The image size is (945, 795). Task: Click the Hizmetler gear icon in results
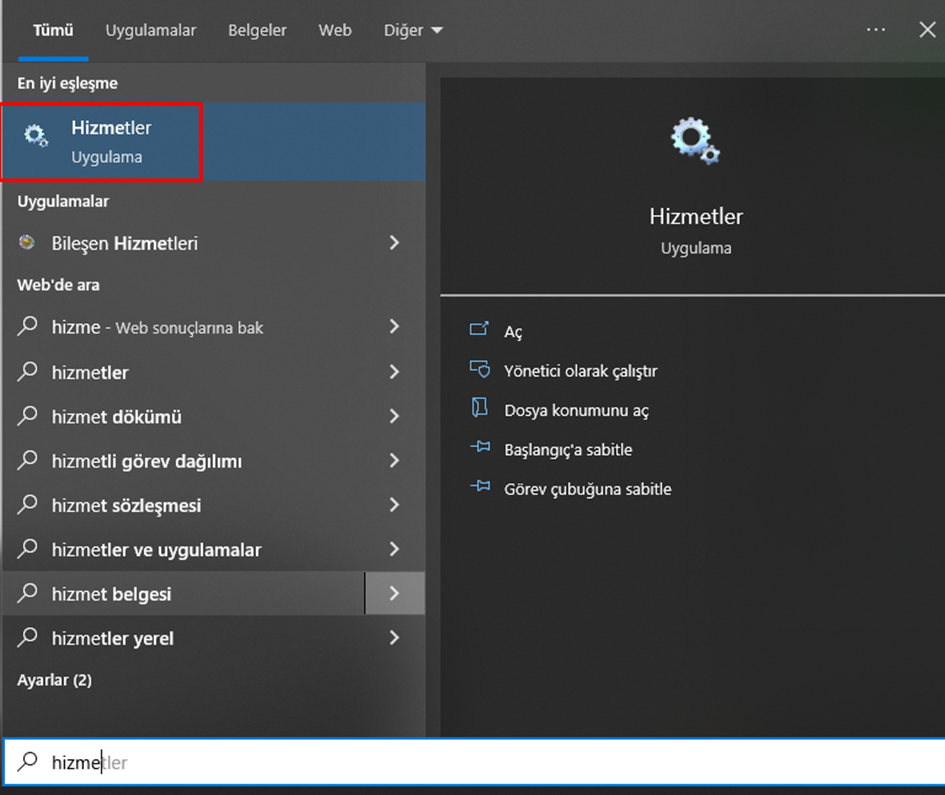point(36,136)
